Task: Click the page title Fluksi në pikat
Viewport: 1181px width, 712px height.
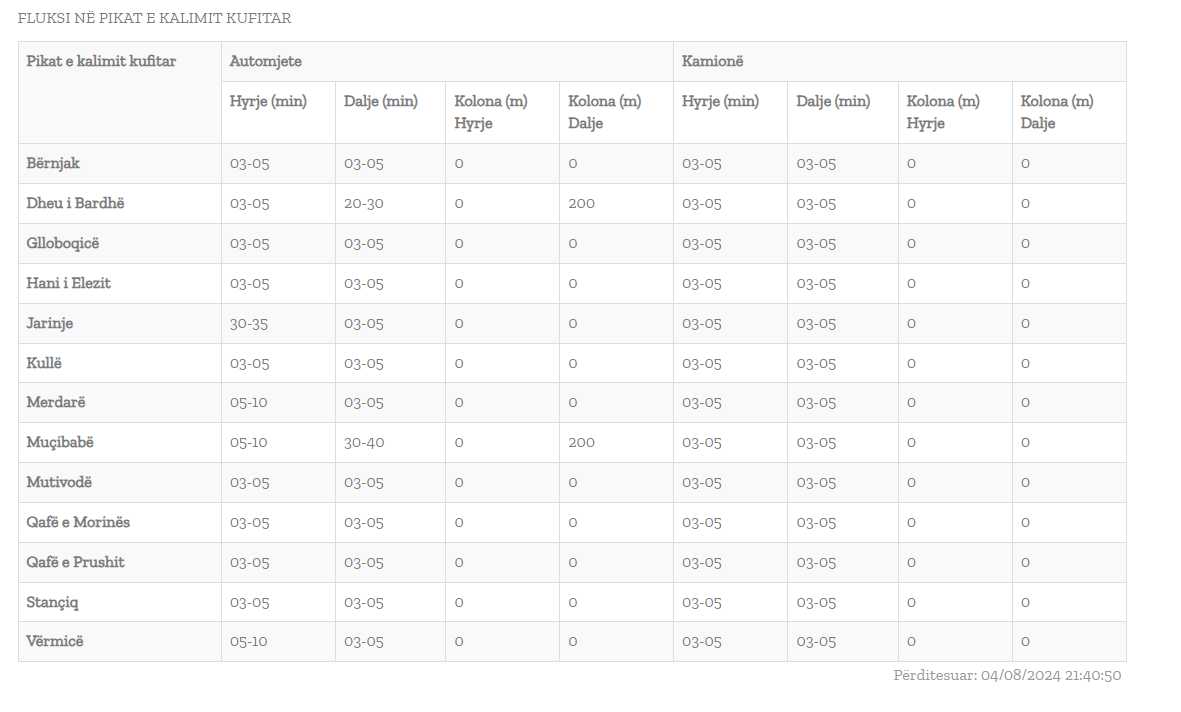Action: click(155, 18)
